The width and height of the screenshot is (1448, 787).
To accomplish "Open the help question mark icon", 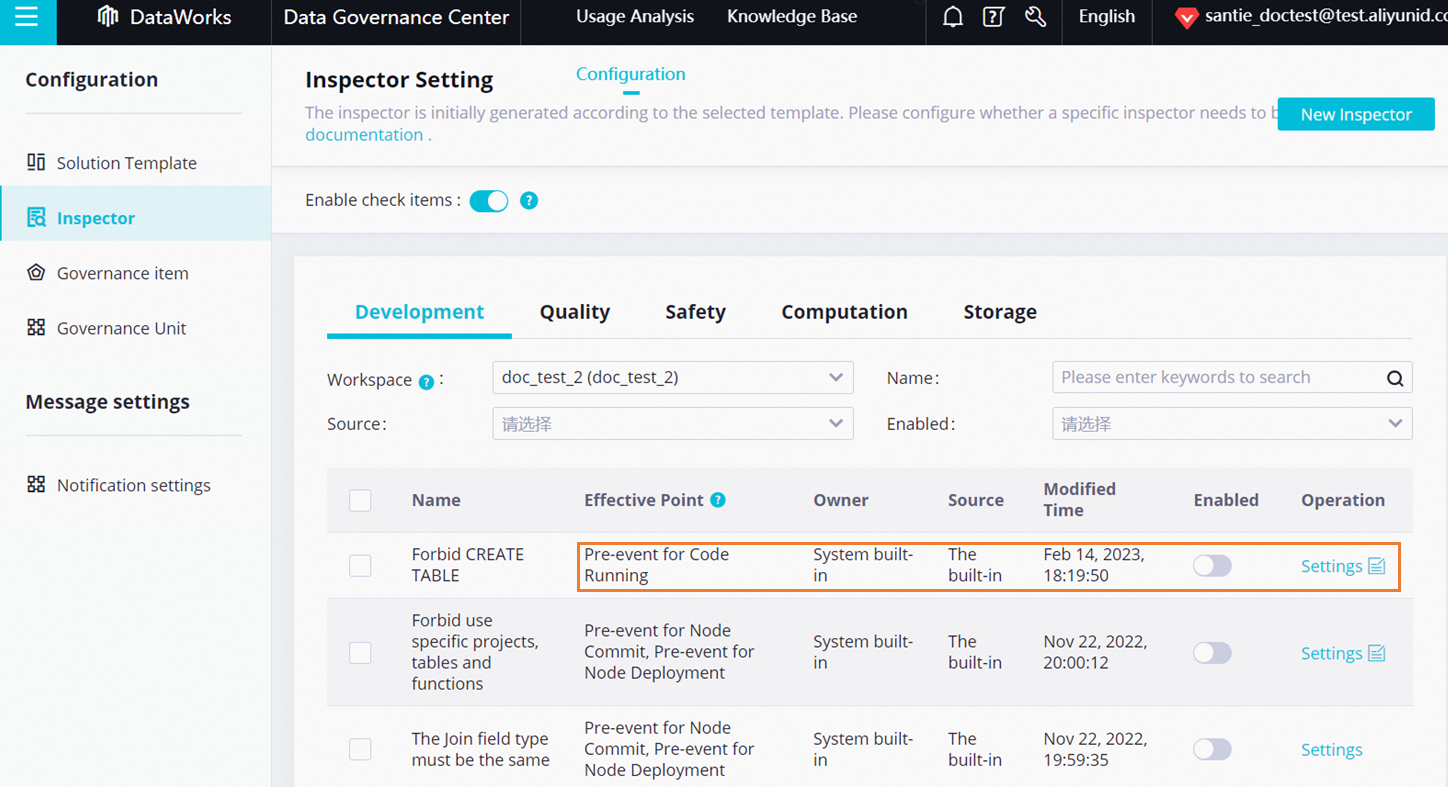I will pos(993,17).
